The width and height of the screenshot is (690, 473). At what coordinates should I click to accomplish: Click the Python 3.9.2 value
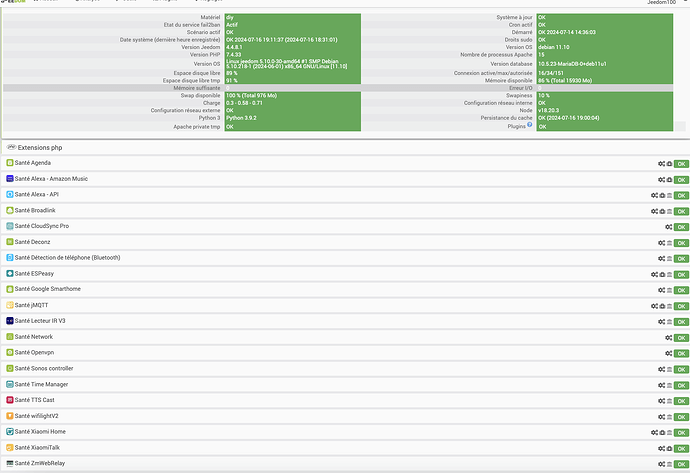(x=241, y=118)
